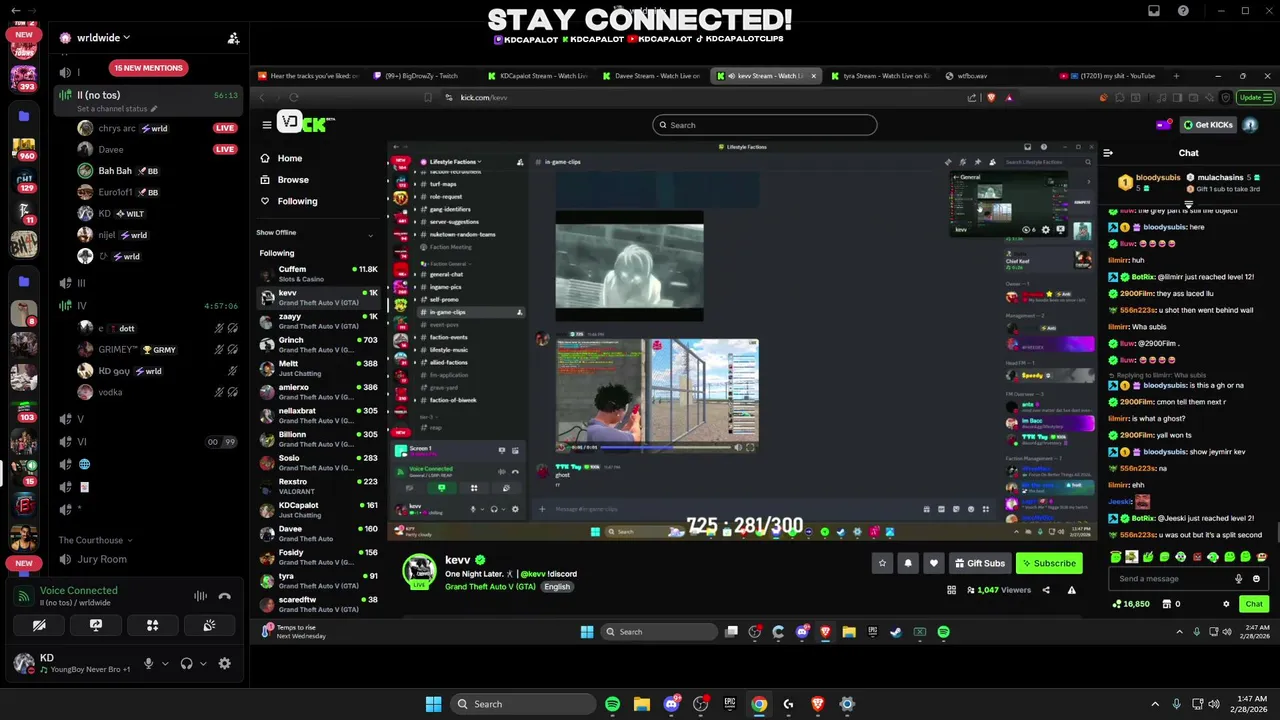Report stream warning triangle icon
The image size is (1280, 720).
coord(1071,590)
